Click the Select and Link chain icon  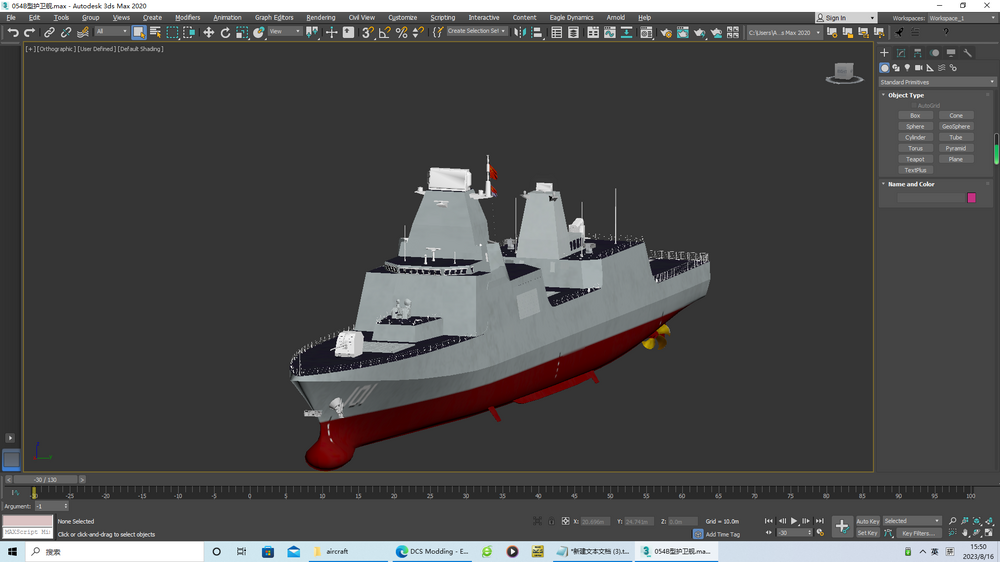click(48, 33)
